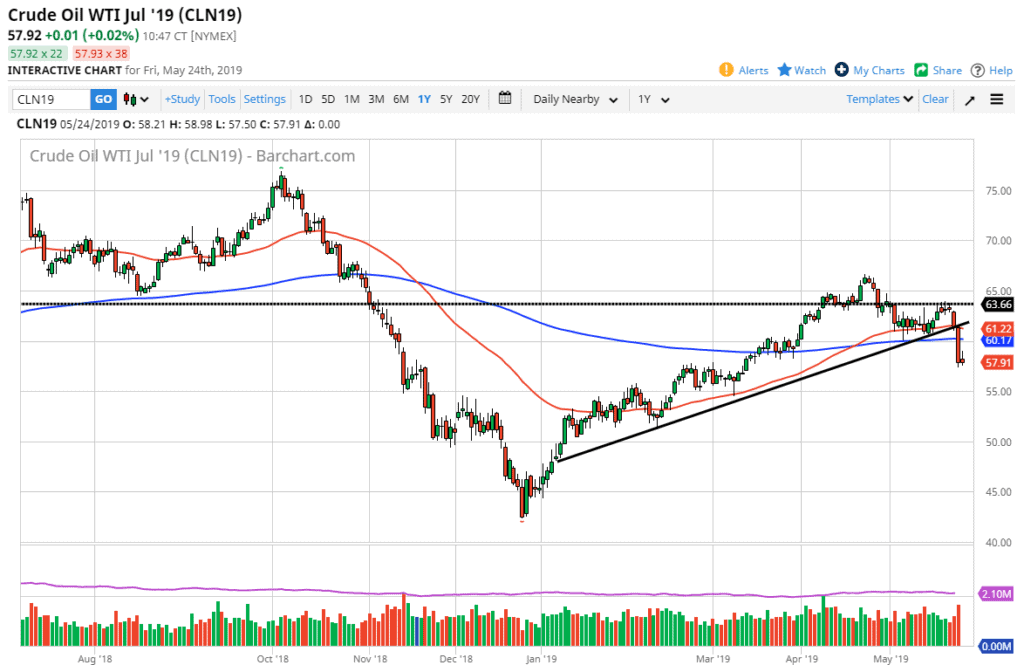Select the 5D time range
1024x665 pixels.
click(328, 99)
